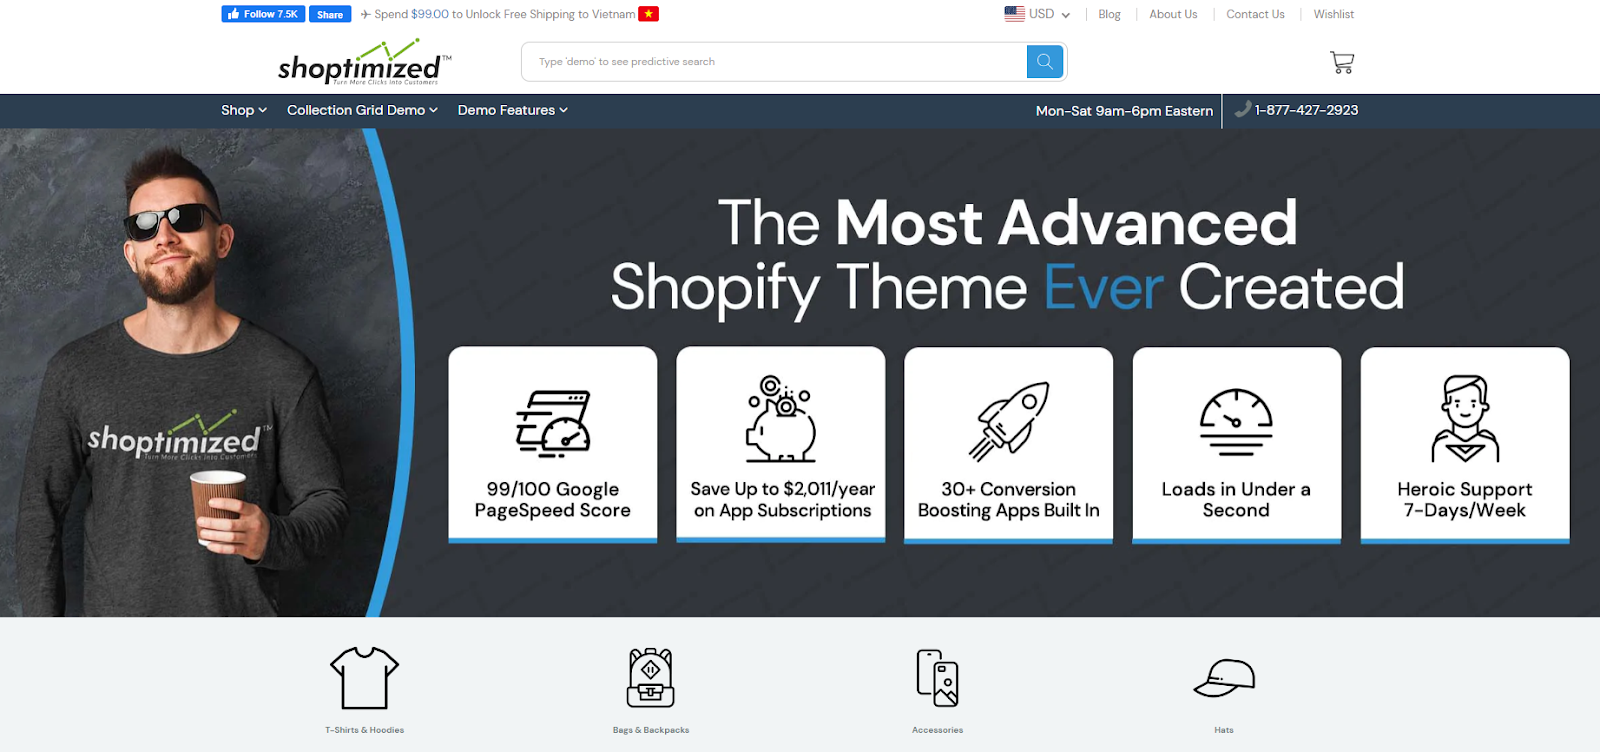Click the rocket conversion apps icon
Screen dimensions: 1600x752
[x=1009, y=421]
